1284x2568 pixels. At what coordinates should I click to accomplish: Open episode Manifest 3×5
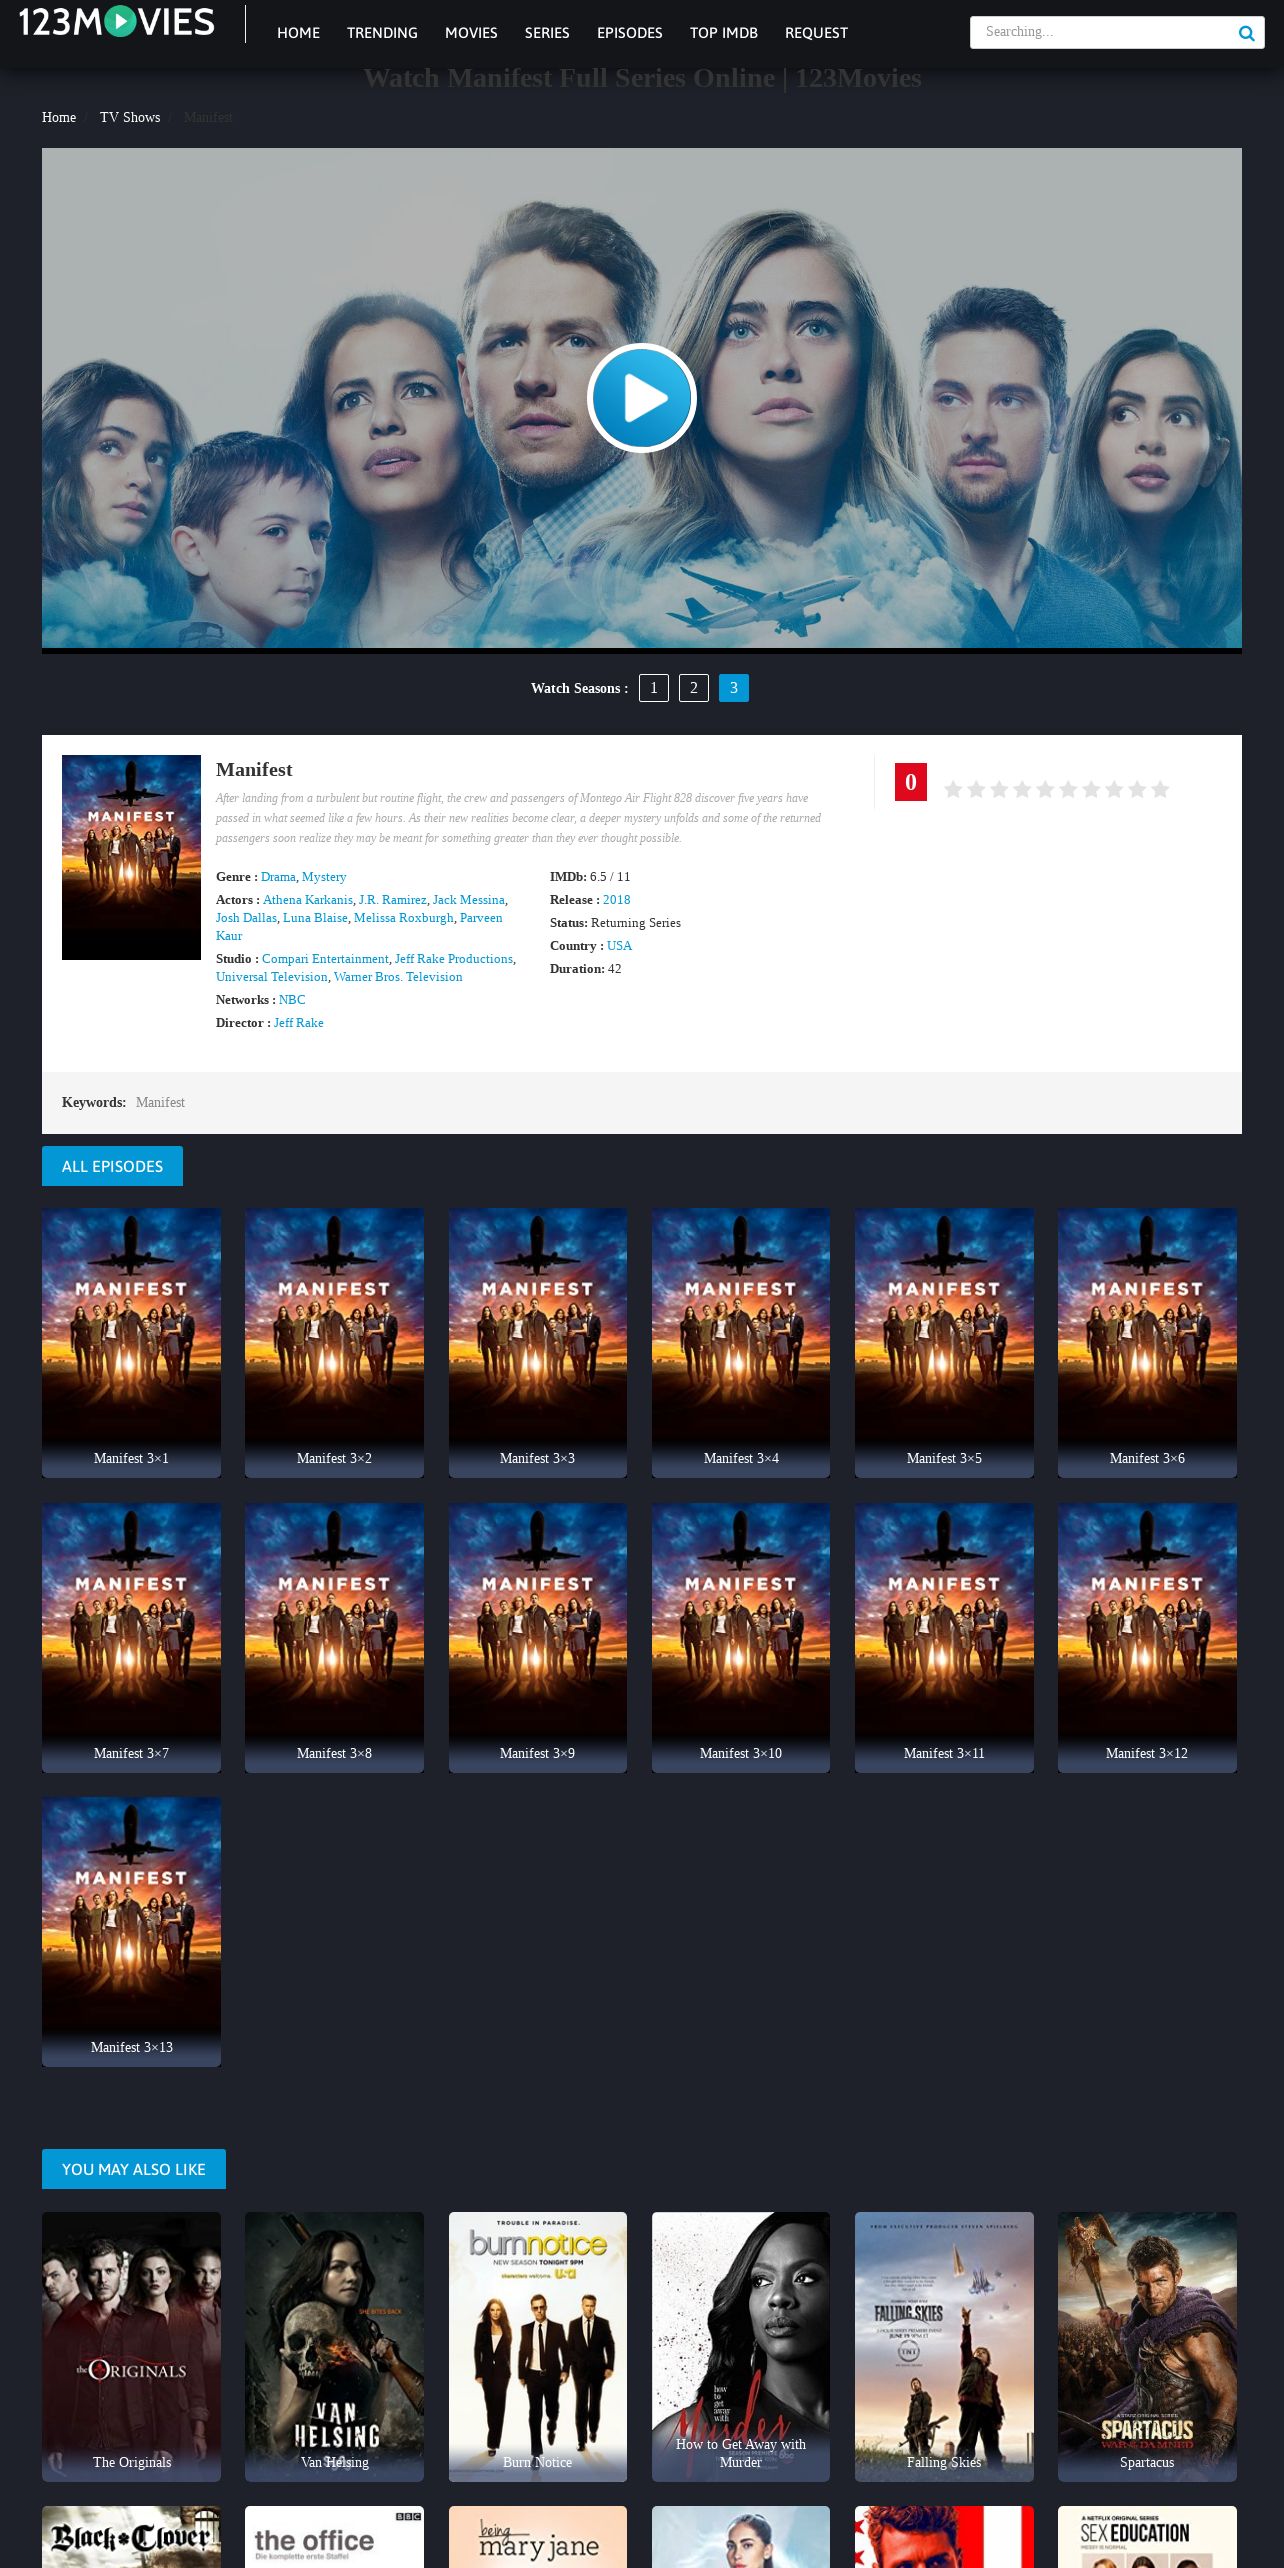click(944, 1342)
